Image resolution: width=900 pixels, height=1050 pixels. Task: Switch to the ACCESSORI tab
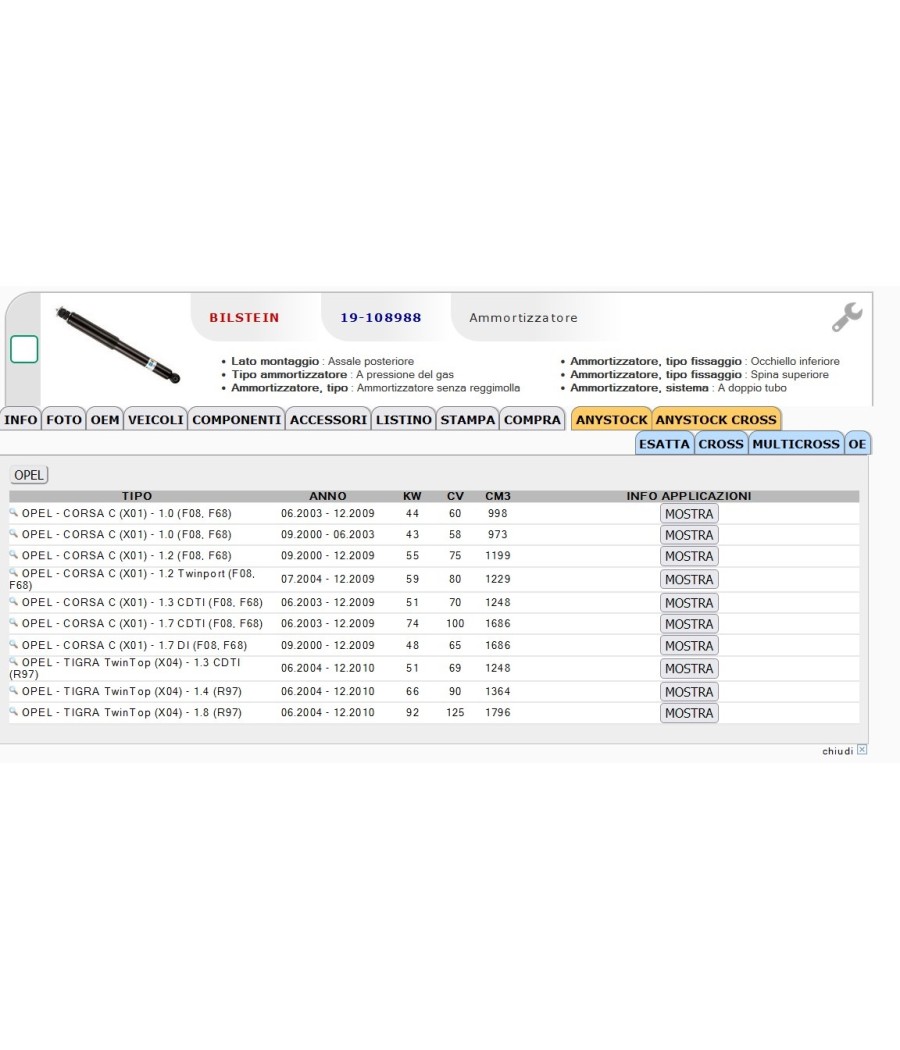[328, 419]
